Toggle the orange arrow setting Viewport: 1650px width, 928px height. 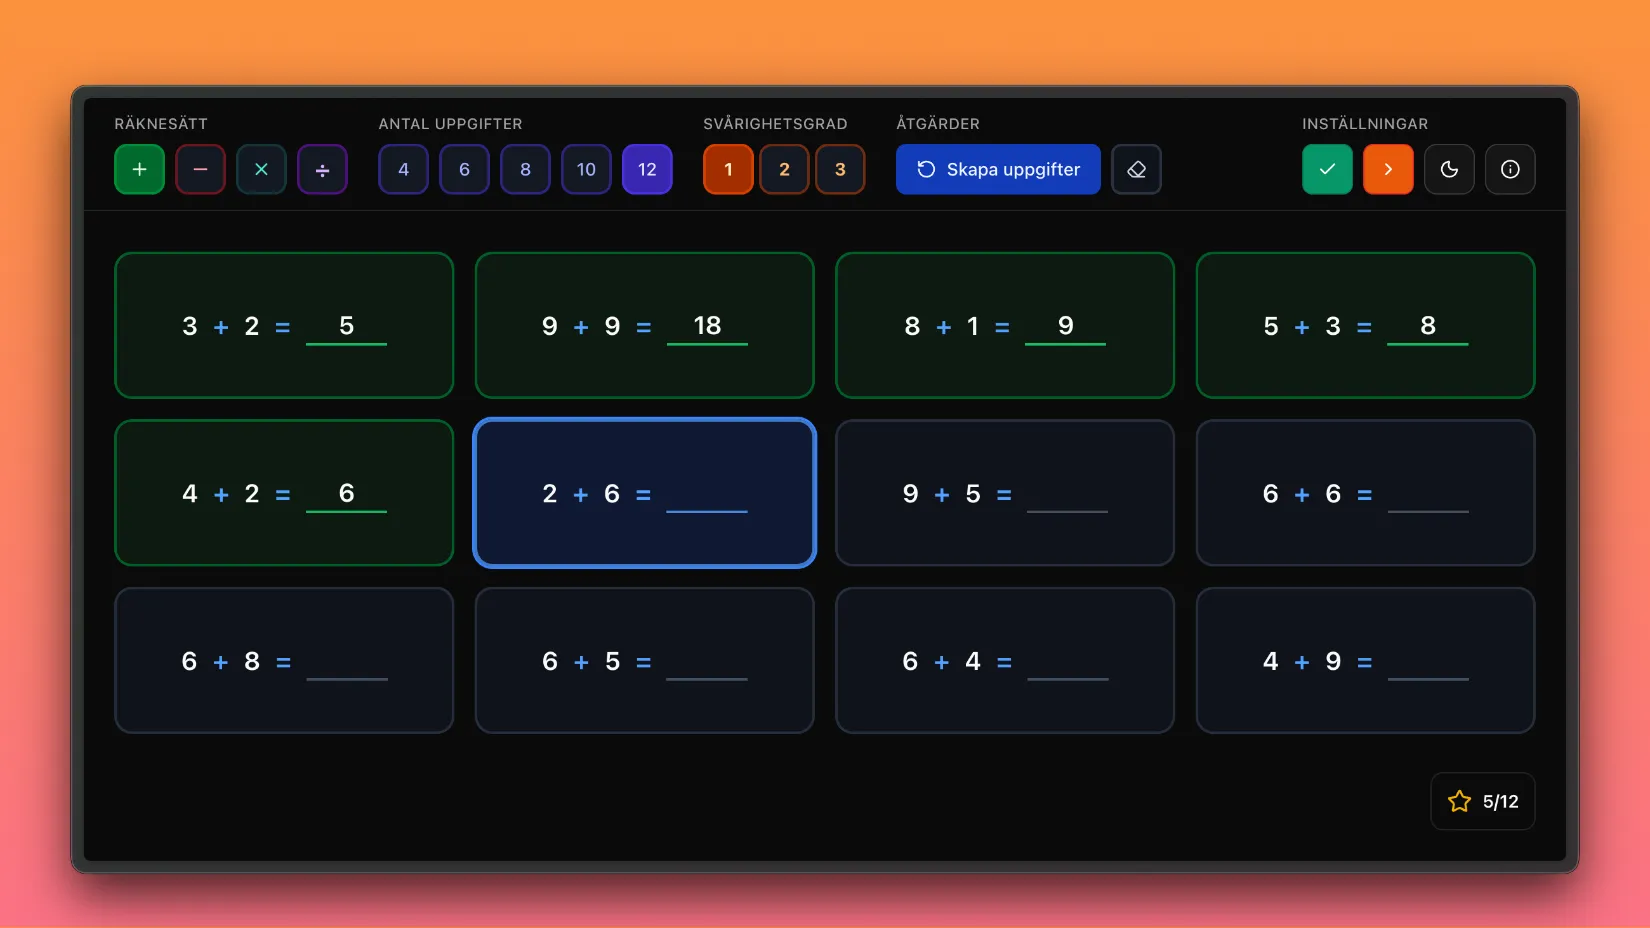click(1388, 169)
